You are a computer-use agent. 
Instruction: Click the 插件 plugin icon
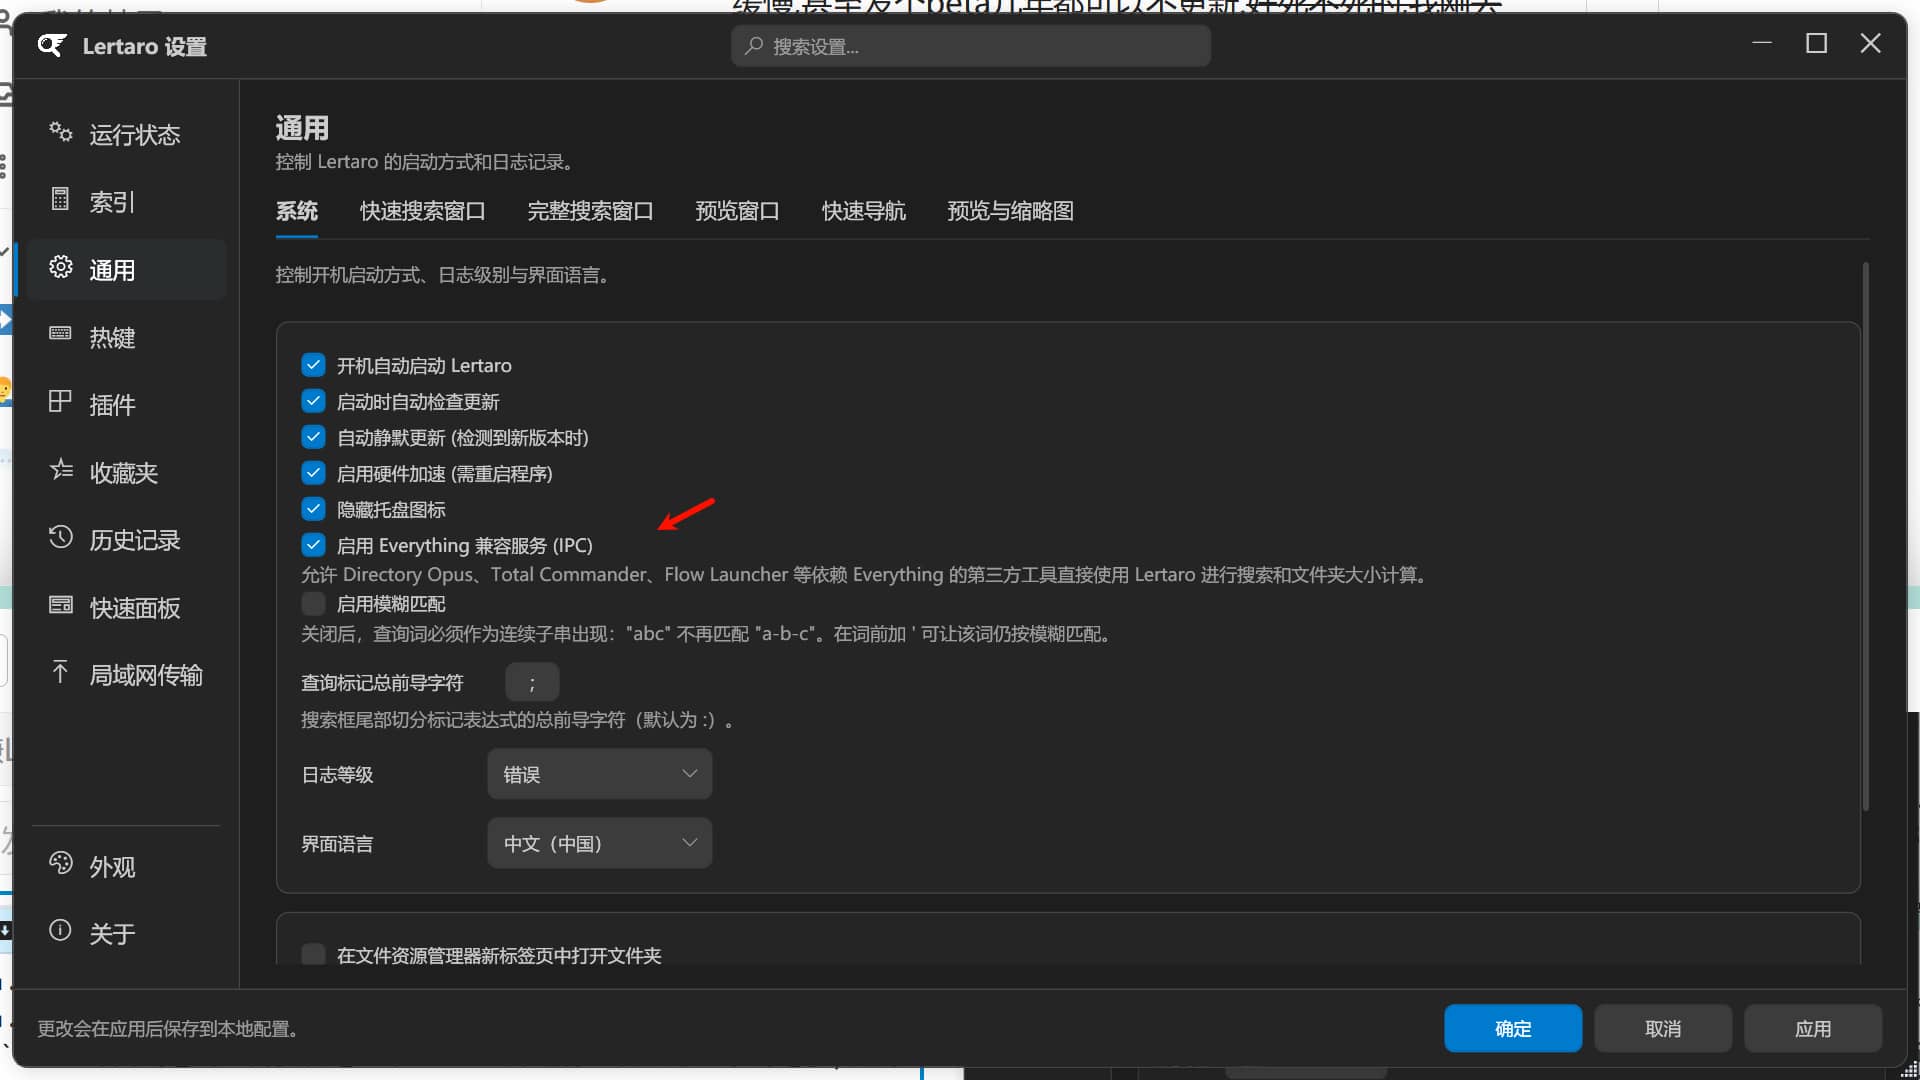pos(61,401)
